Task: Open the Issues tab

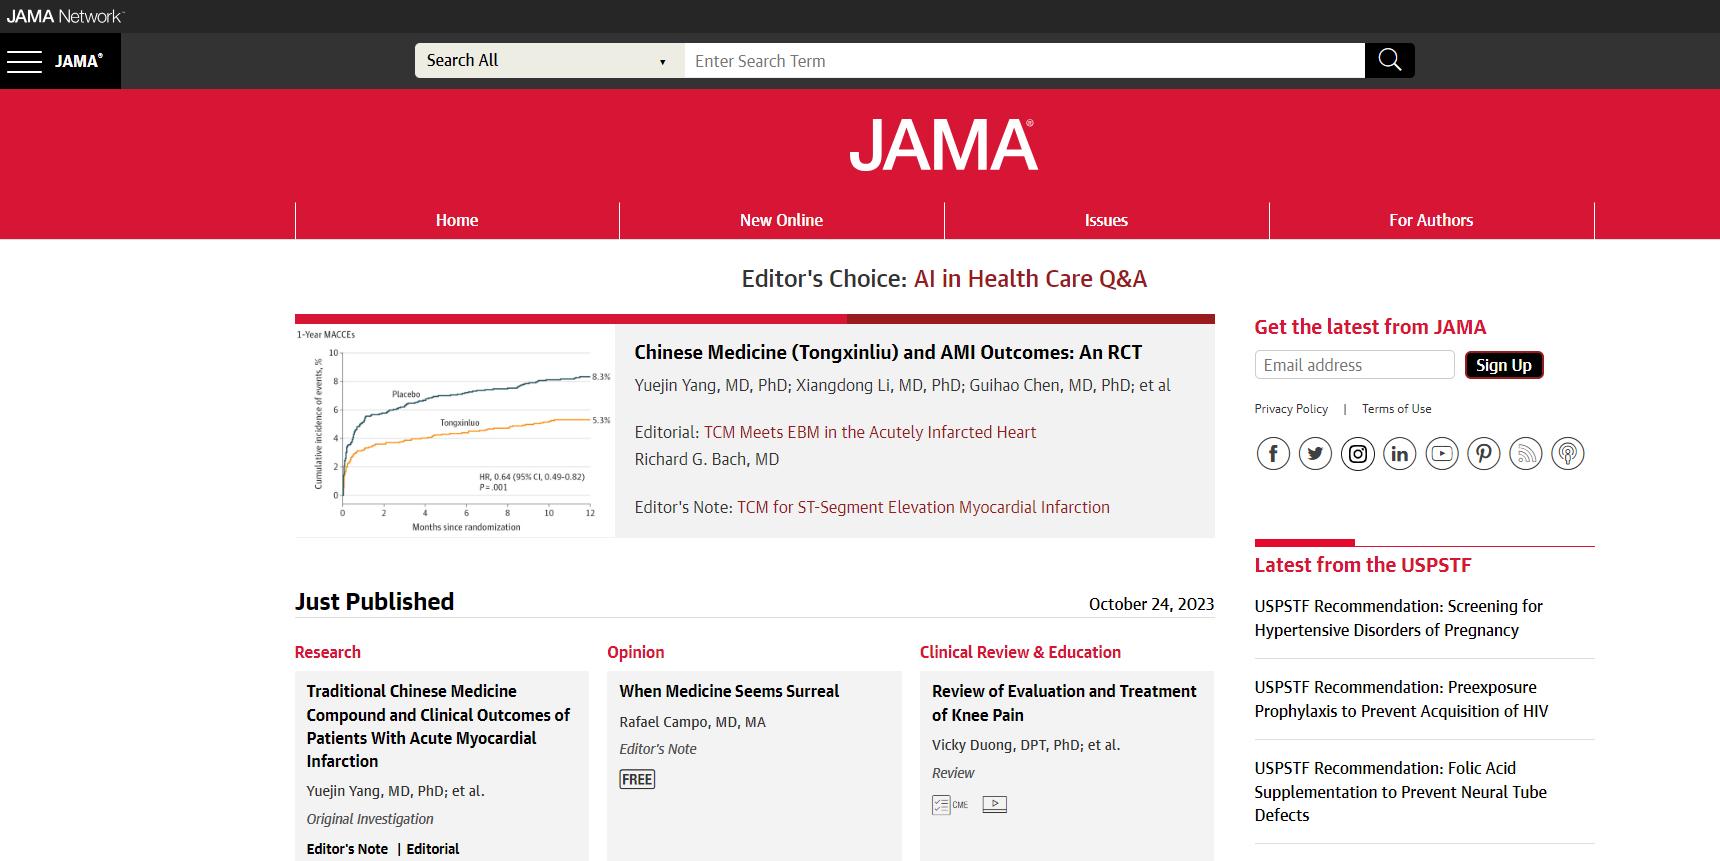Action: click(x=1106, y=220)
